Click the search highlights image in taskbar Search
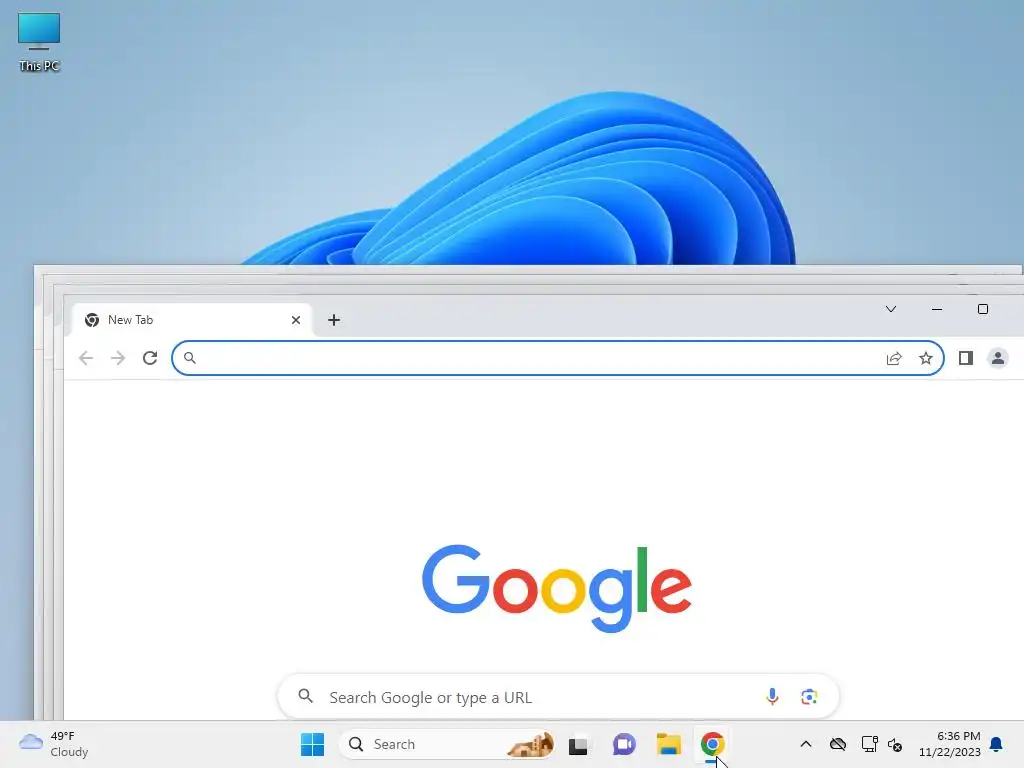Image resolution: width=1024 pixels, height=768 pixels. [531, 744]
